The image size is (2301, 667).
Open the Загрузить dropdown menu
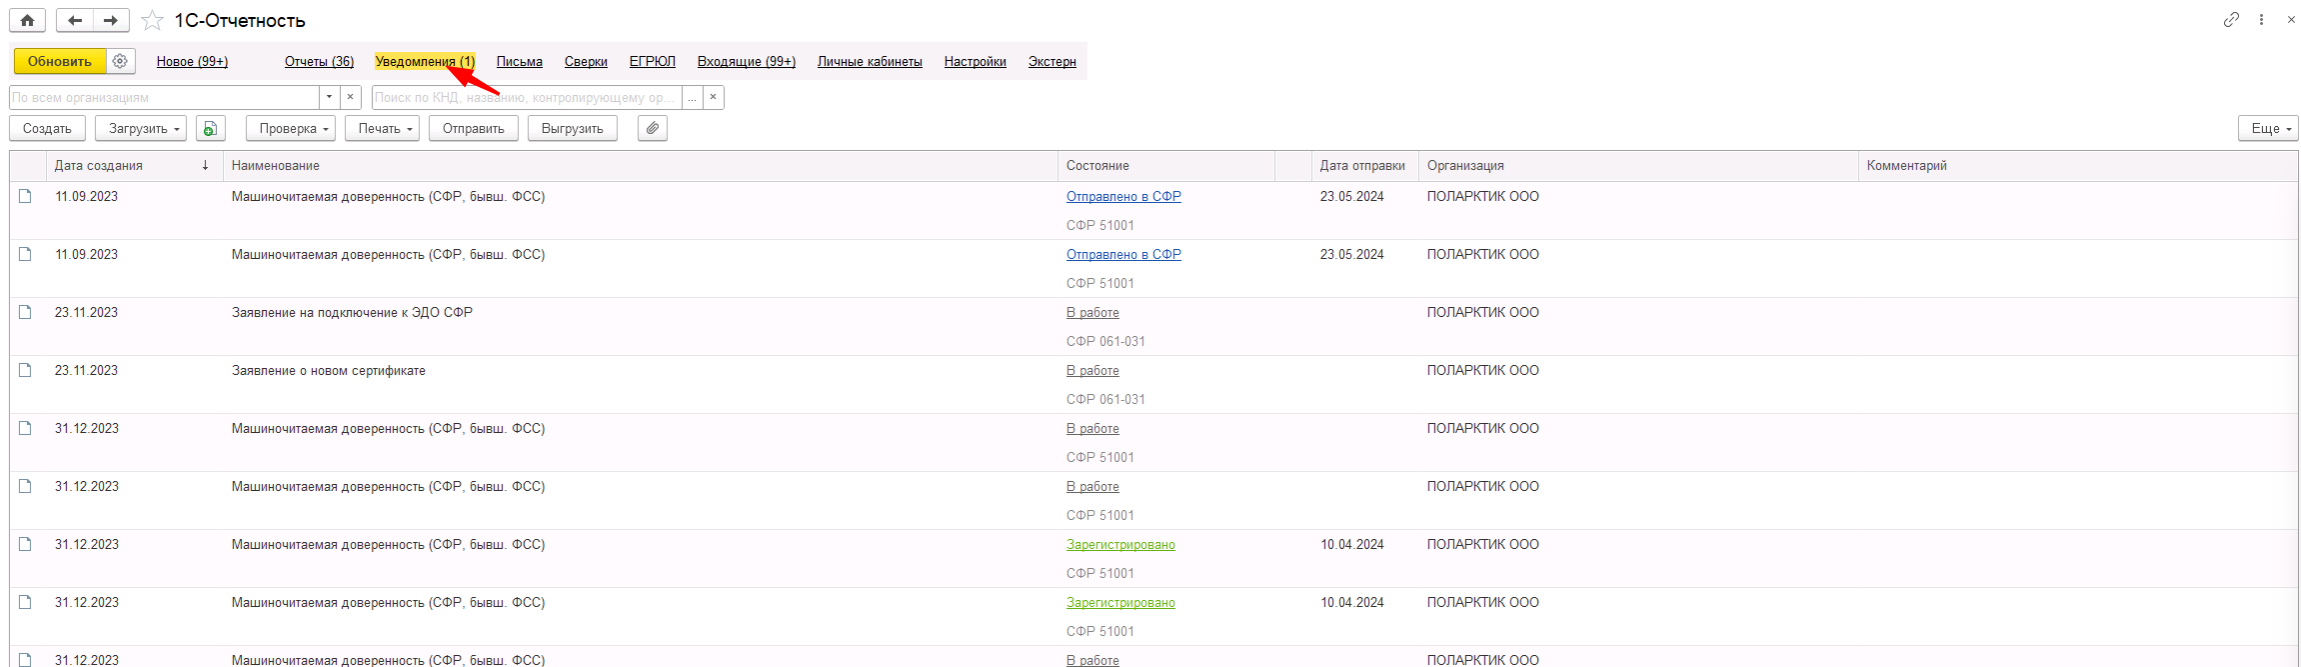[140, 128]
